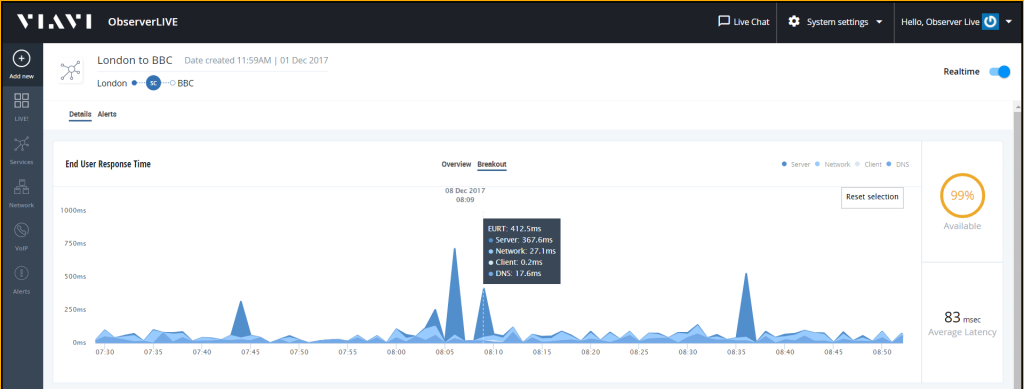The image size is (1024, 389).
Task: Select the Breakout chart view
Action: pos(492,164)
